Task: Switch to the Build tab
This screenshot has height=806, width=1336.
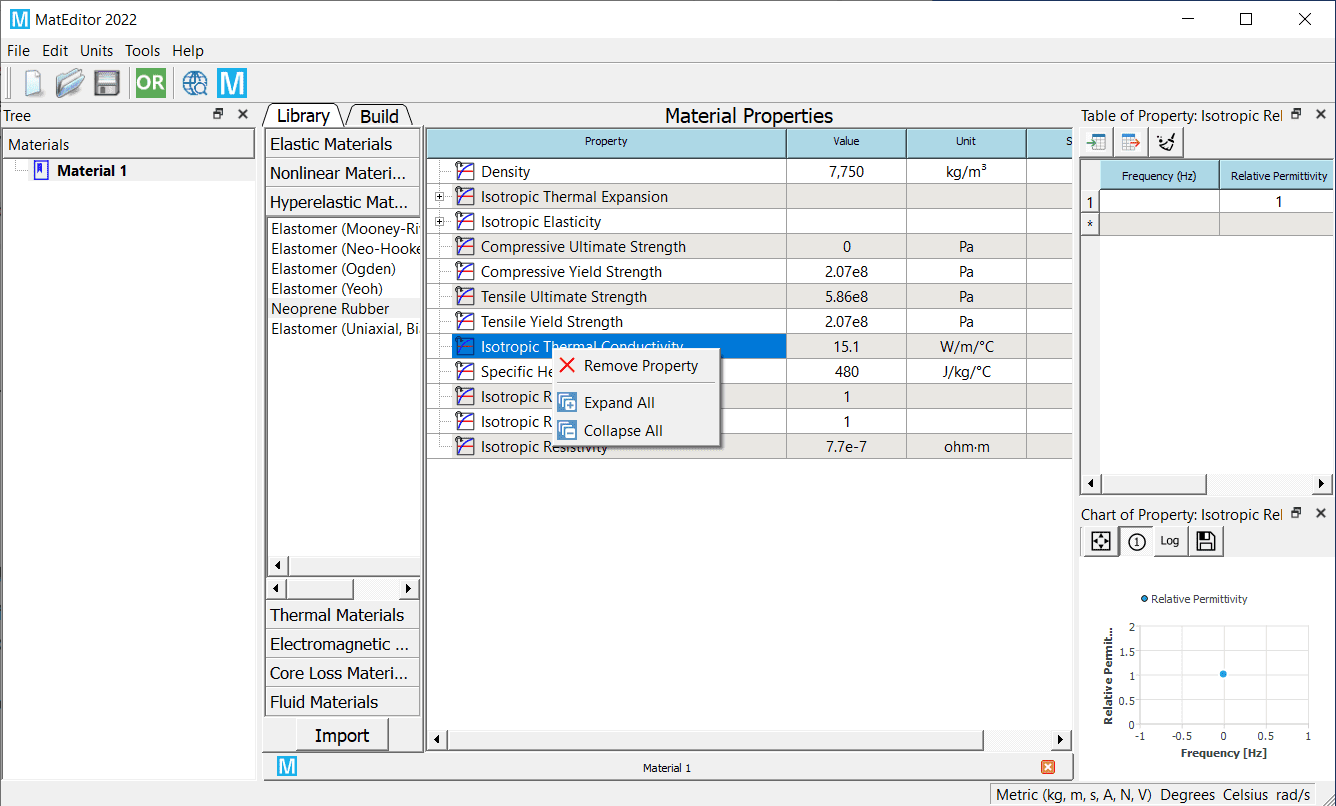Action: pyautogui.click(x=379, y=116)
